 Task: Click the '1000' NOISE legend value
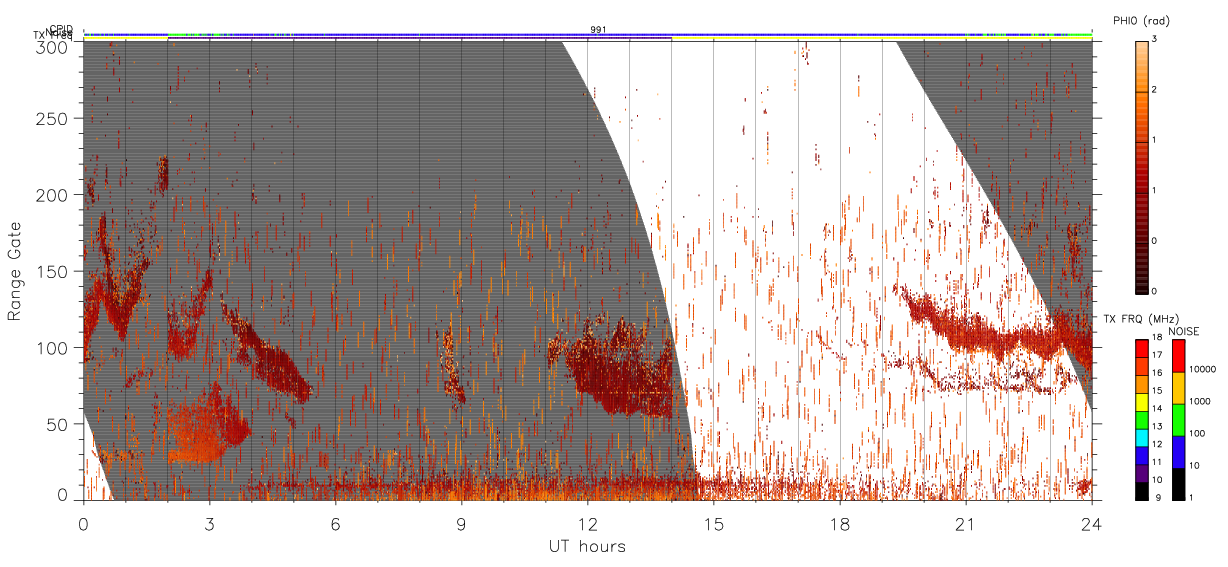1198,401
